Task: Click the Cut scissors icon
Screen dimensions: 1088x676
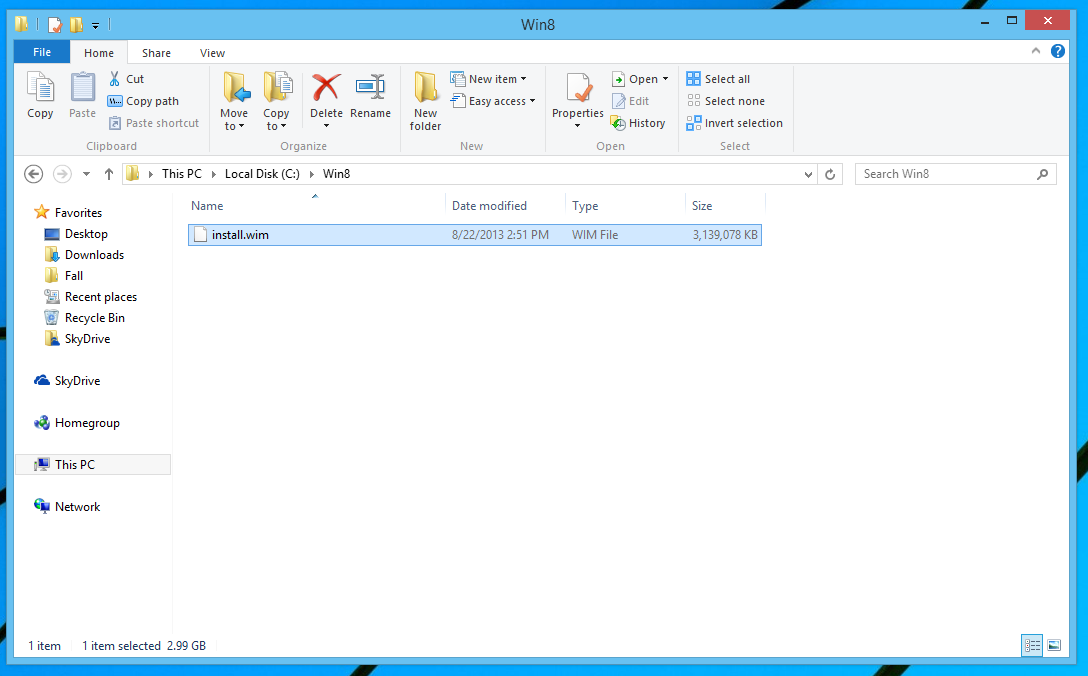Action: pyautogui.click(x=114, y=79)
